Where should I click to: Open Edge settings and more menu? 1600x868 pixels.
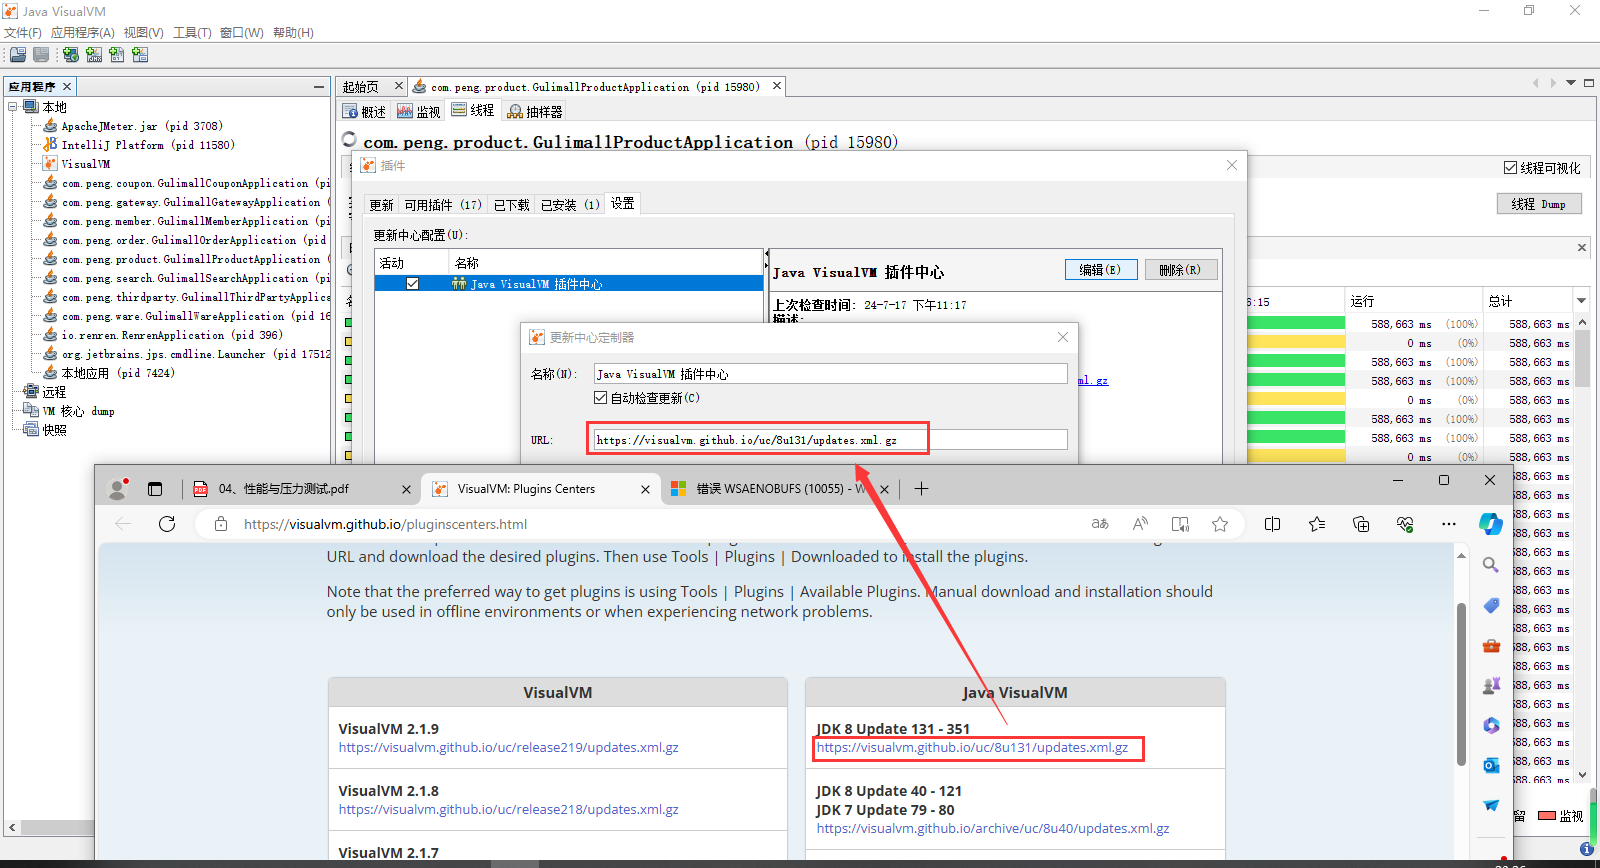click(1449, 524)
